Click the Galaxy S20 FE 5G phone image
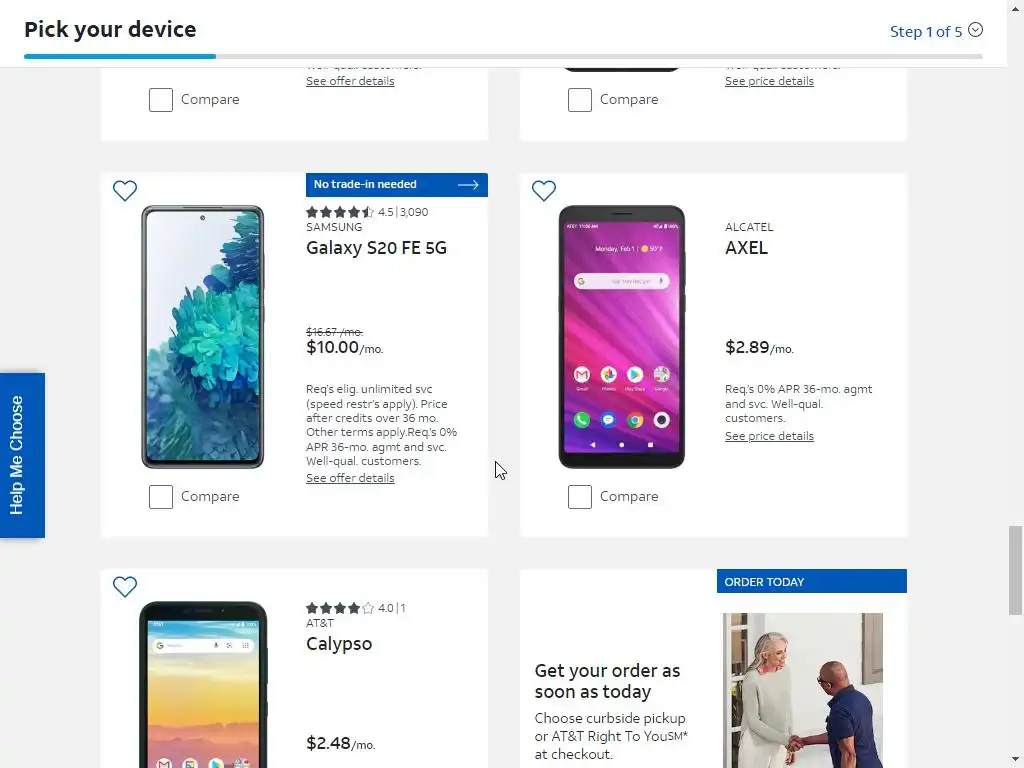 (202, 337)
